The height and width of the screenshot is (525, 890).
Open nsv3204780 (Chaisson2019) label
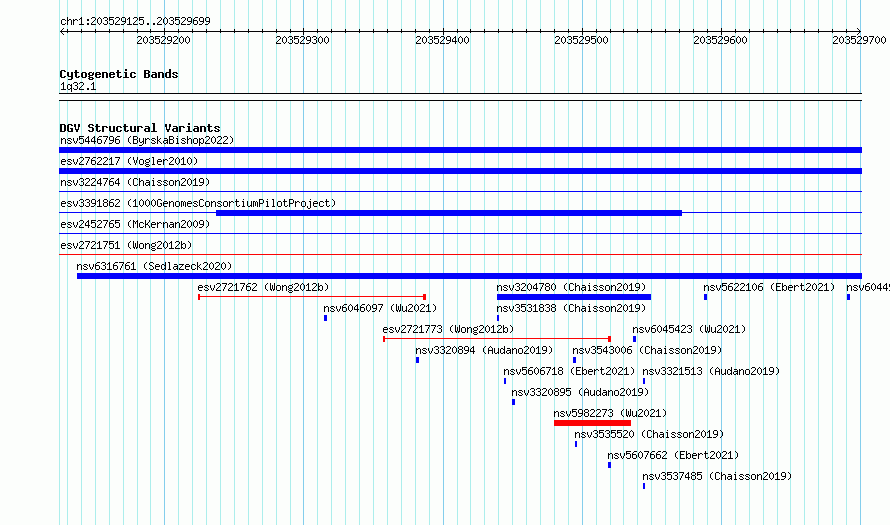coord(572,287)
